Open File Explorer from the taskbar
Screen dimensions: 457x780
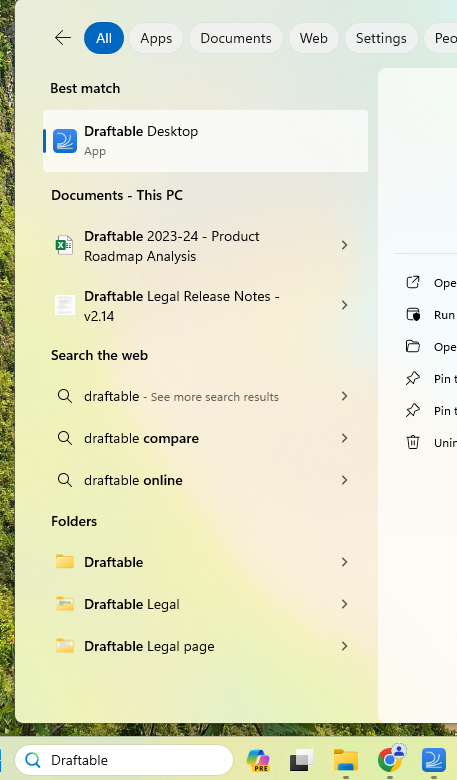tap(346, 760)
